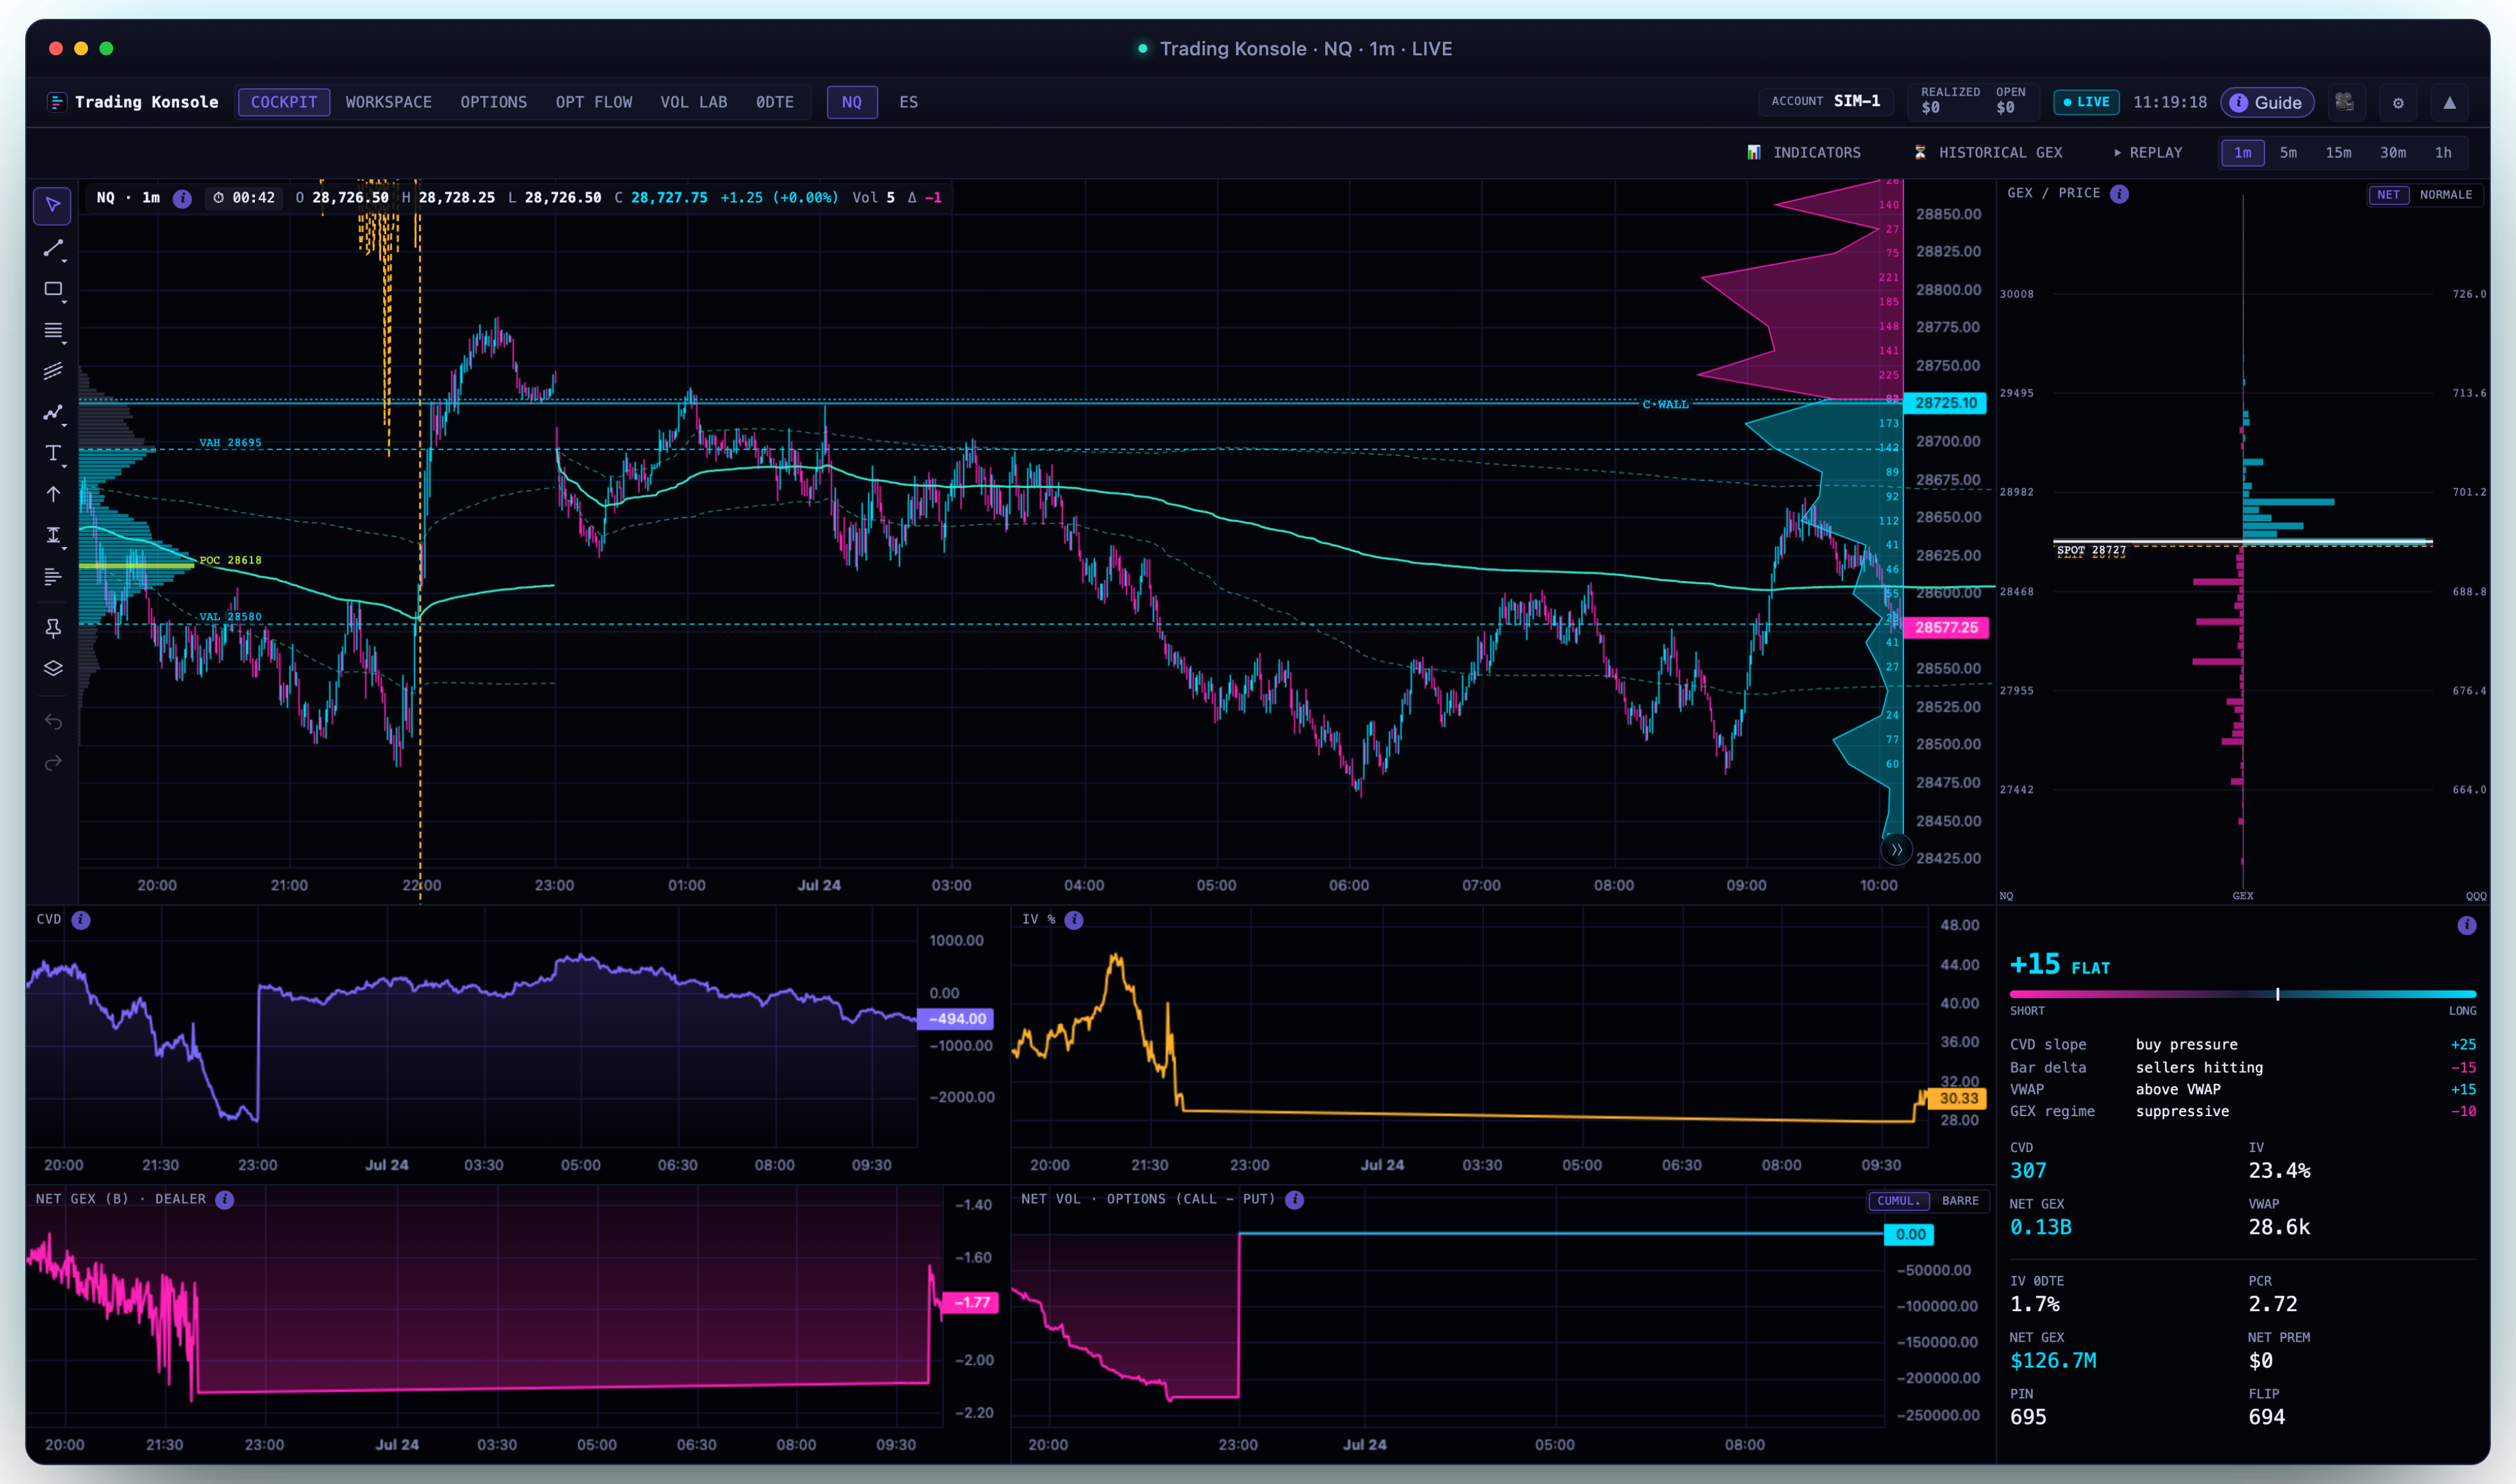
Task: Select the rectangle drawing tool
Action: tap(53, 288)
